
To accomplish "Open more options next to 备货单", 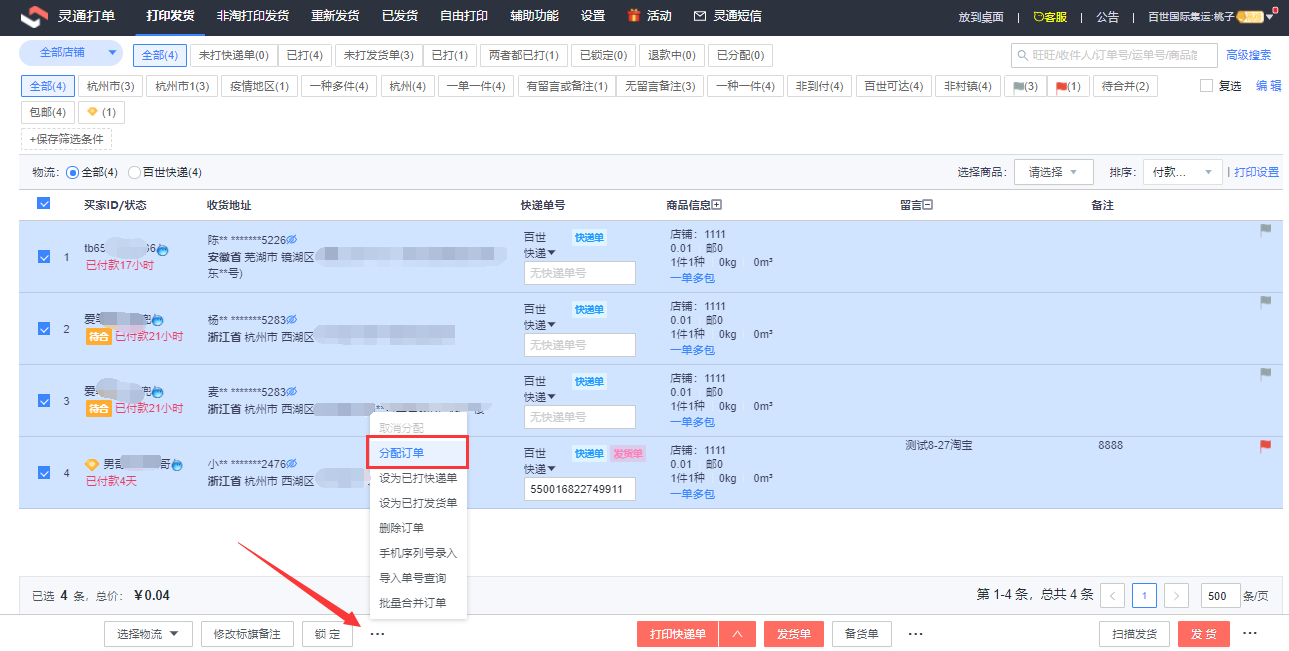I will click(x=915, y=634).
